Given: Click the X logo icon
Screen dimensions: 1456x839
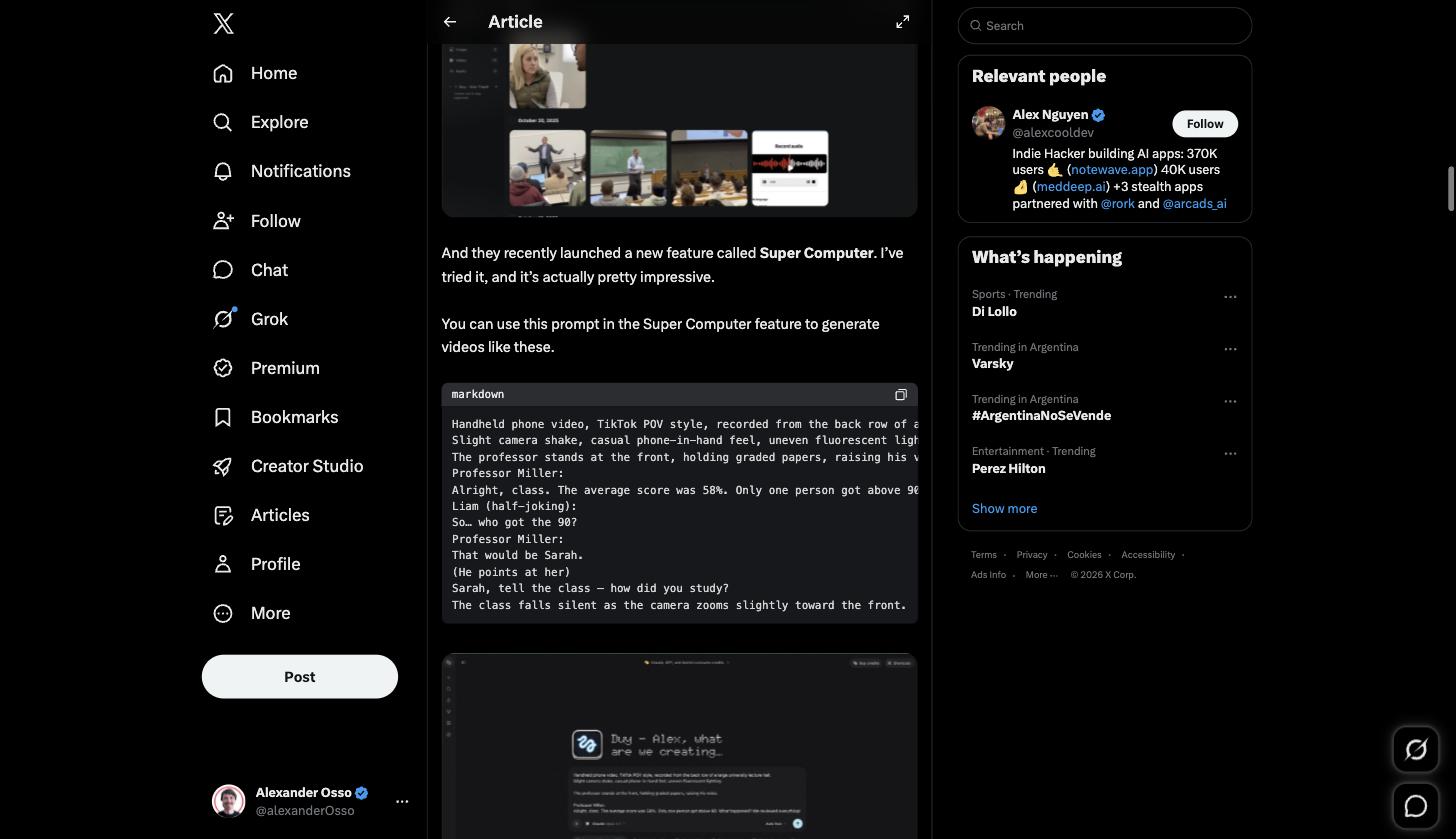Looking at the screenshot, I should coord(224,24).
